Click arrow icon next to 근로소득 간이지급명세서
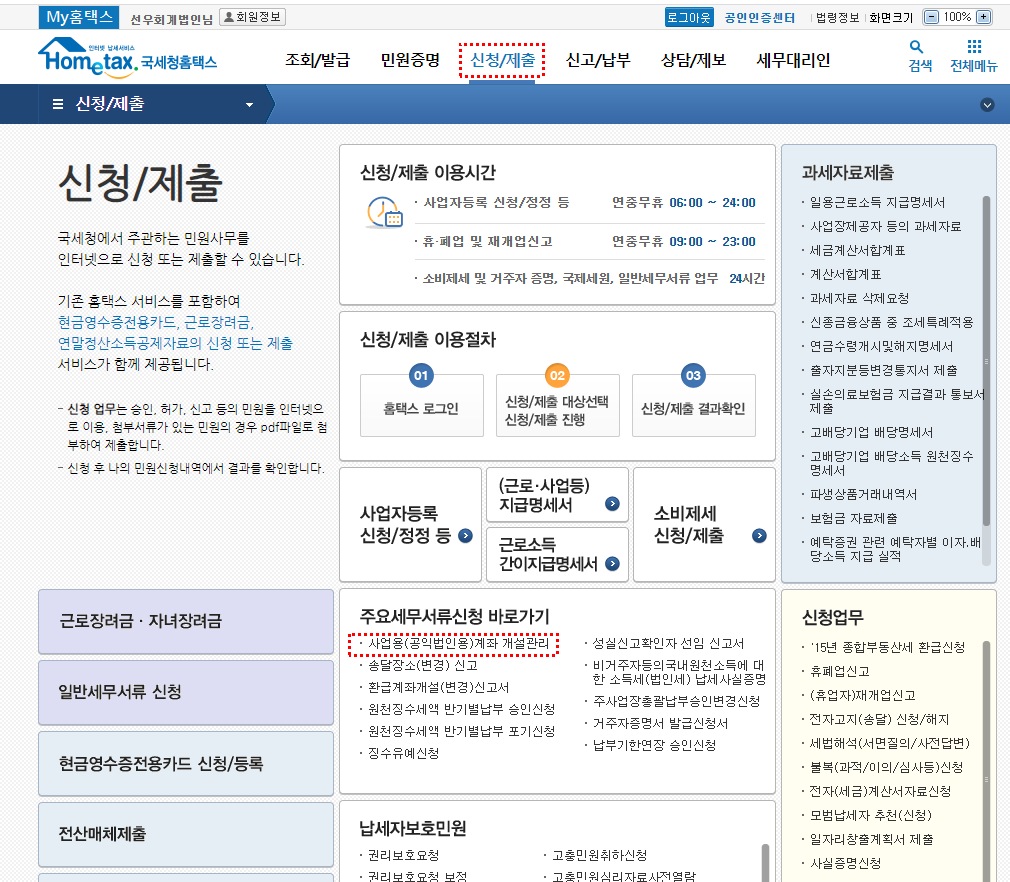 612,564
